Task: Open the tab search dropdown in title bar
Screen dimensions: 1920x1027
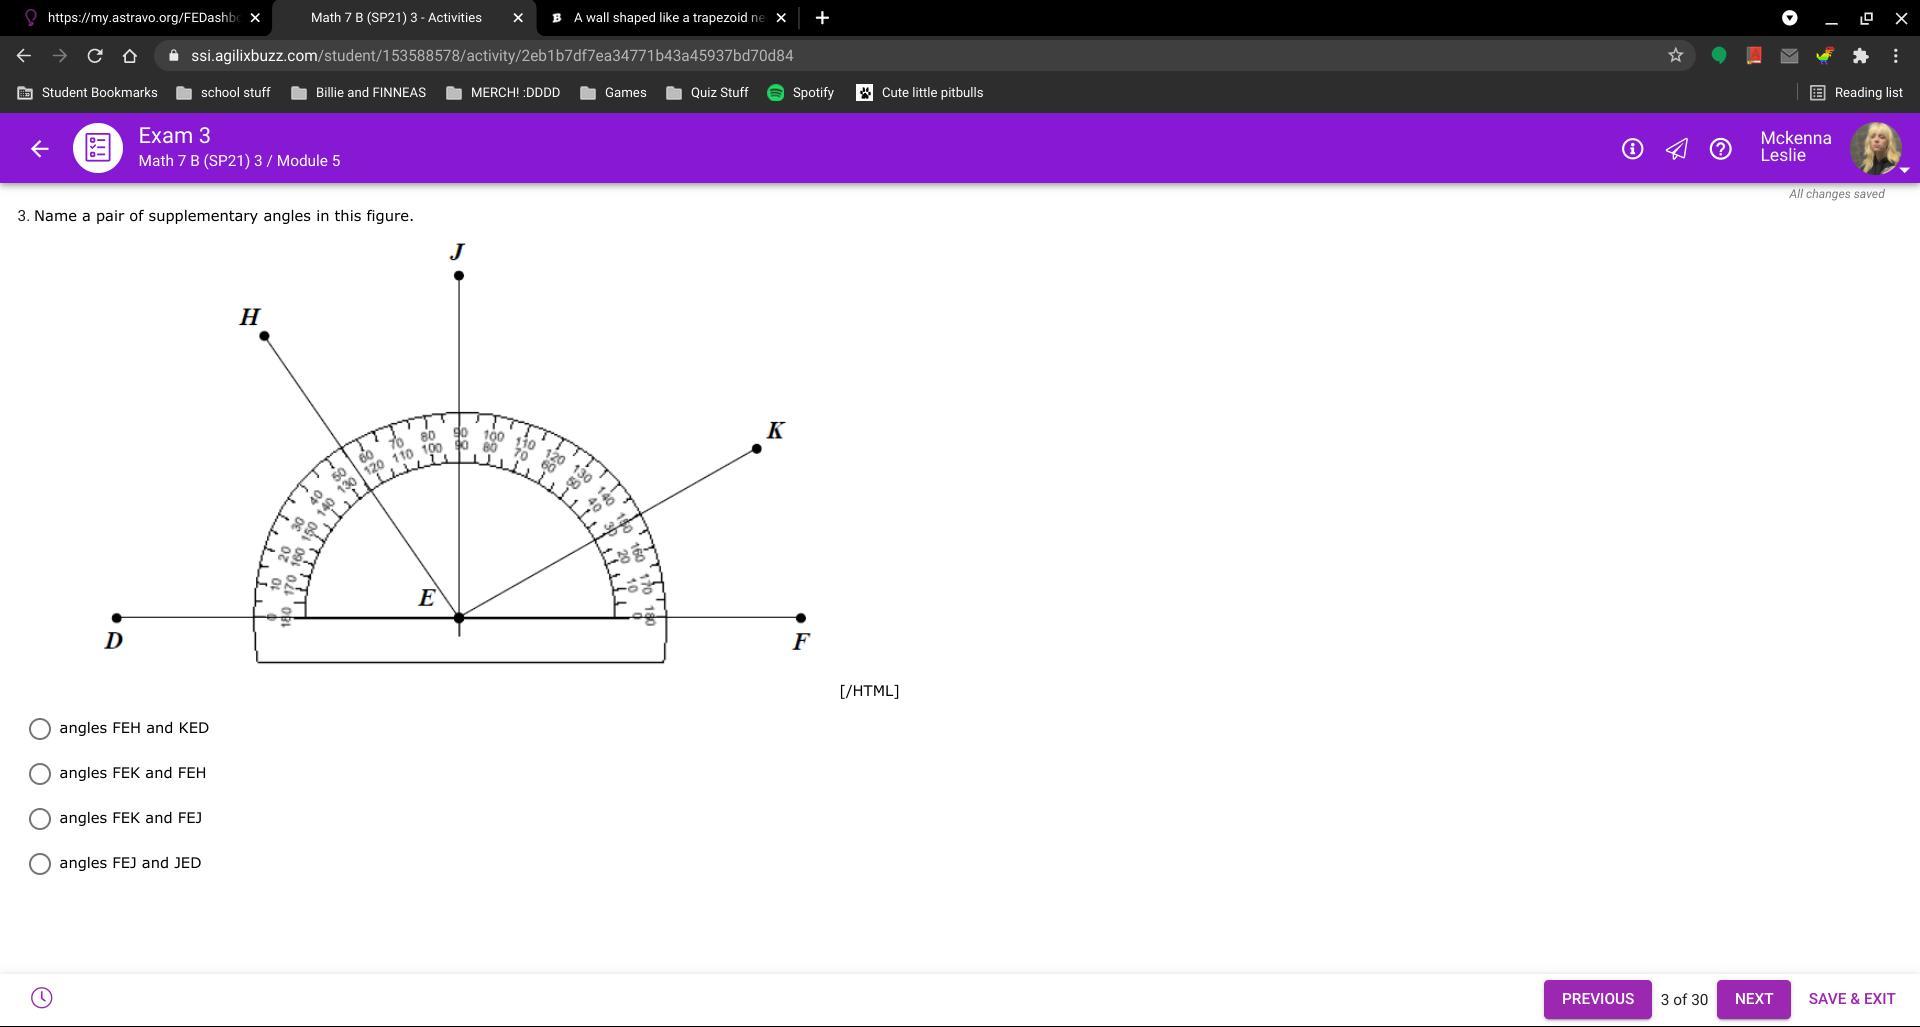Action: click(x=1790, y=18)
